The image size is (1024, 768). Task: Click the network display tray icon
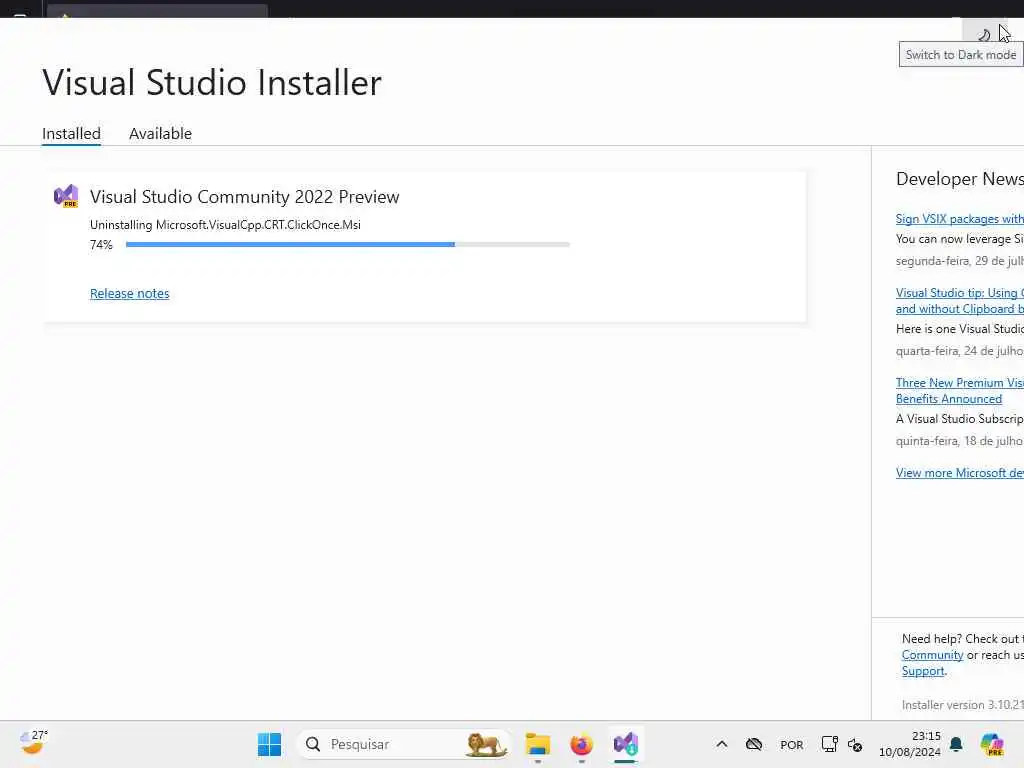click(x=829, y=744)
